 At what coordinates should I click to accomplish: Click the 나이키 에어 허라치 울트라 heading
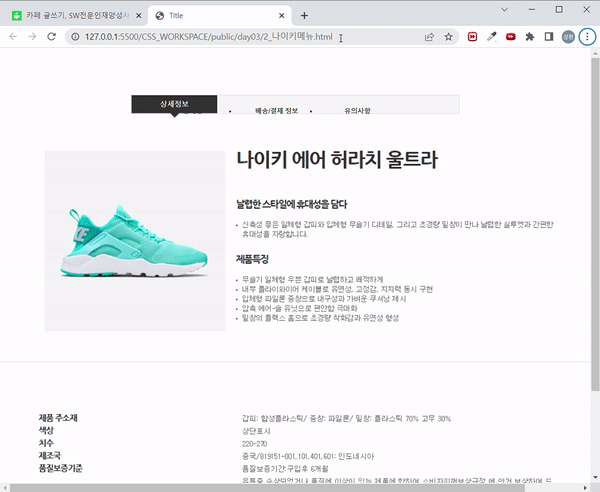tap(337, 160)
